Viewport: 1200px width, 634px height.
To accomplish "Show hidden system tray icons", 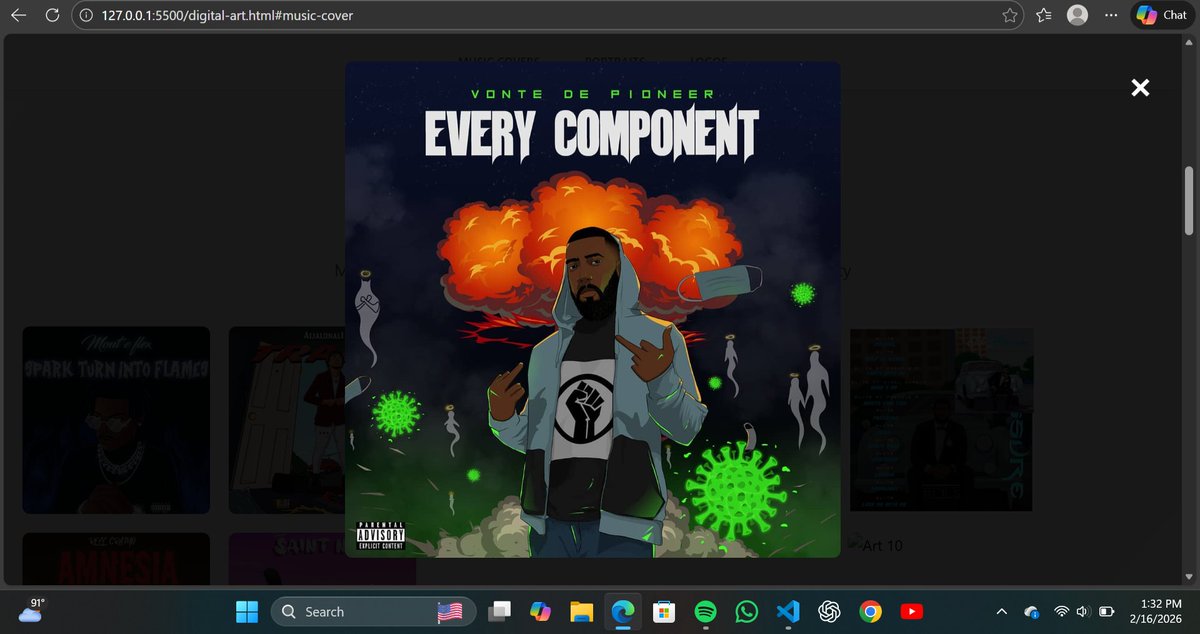I will [1002, 611].
